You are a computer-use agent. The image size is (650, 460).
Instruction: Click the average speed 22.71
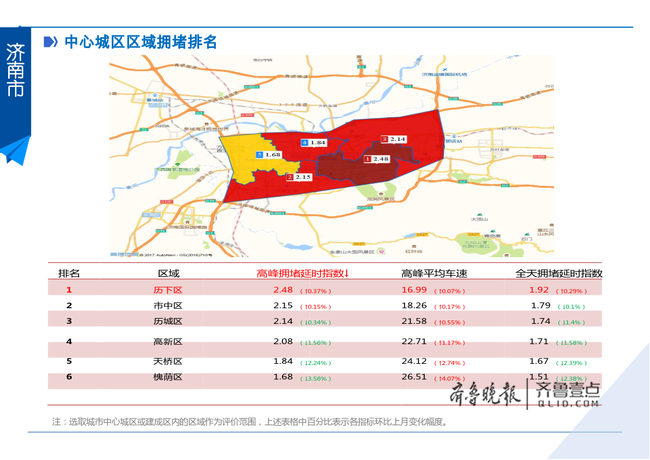414,341
